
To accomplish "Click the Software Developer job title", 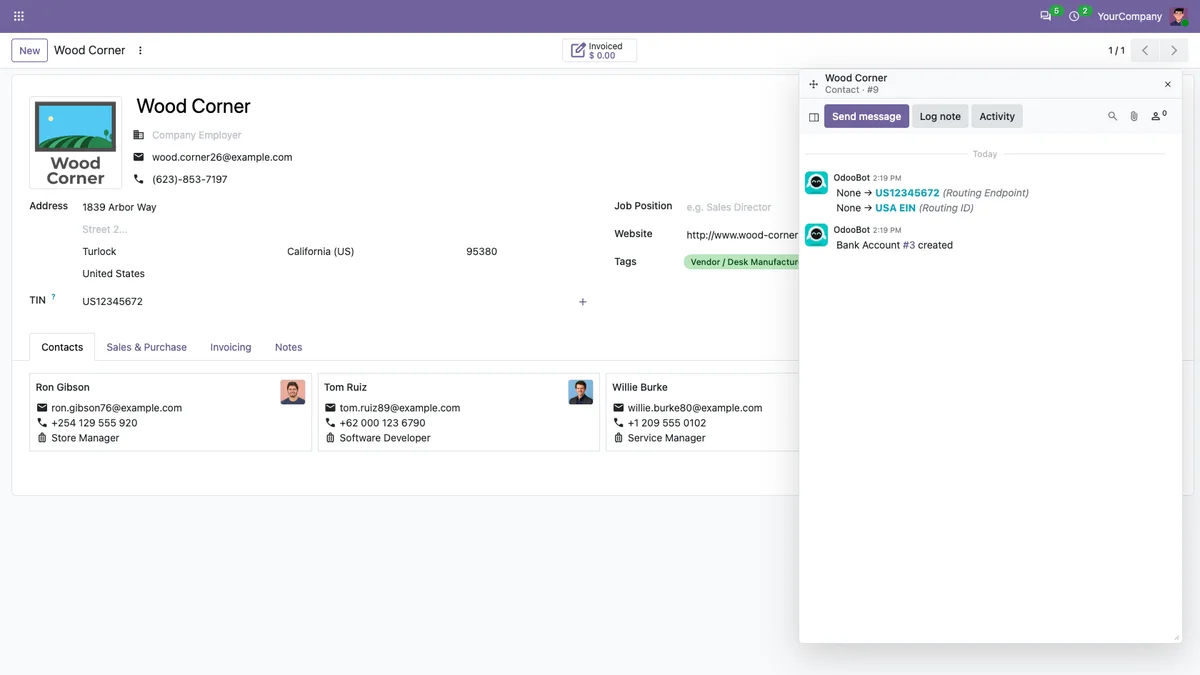I will click(x=385, y=438).
